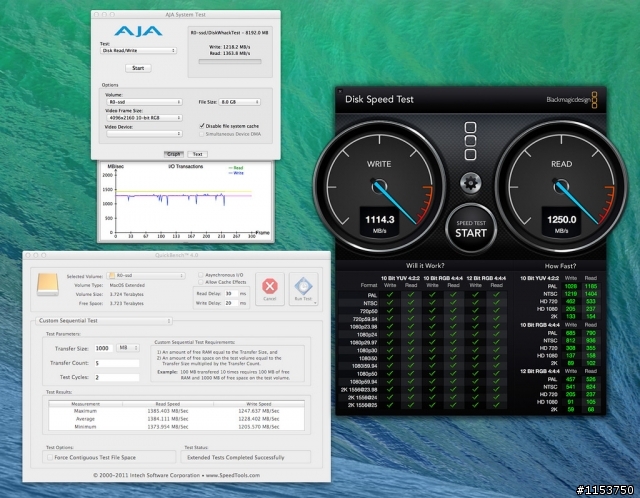640x498 pixels.
Task: Click Extended Tests Completed Successfully status
Action: [x=236, y=458]
